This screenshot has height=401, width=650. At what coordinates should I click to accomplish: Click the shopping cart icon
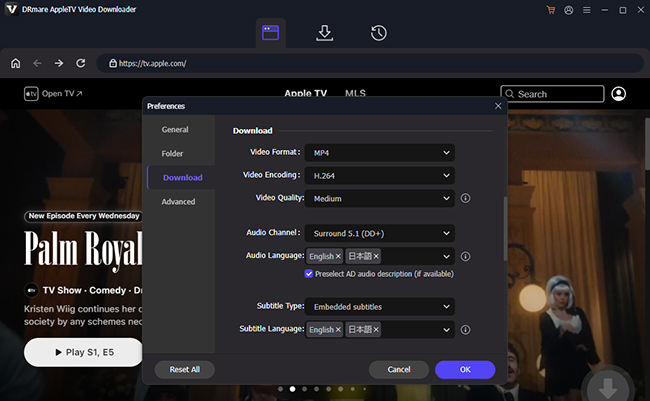click(x=550, y=9)
